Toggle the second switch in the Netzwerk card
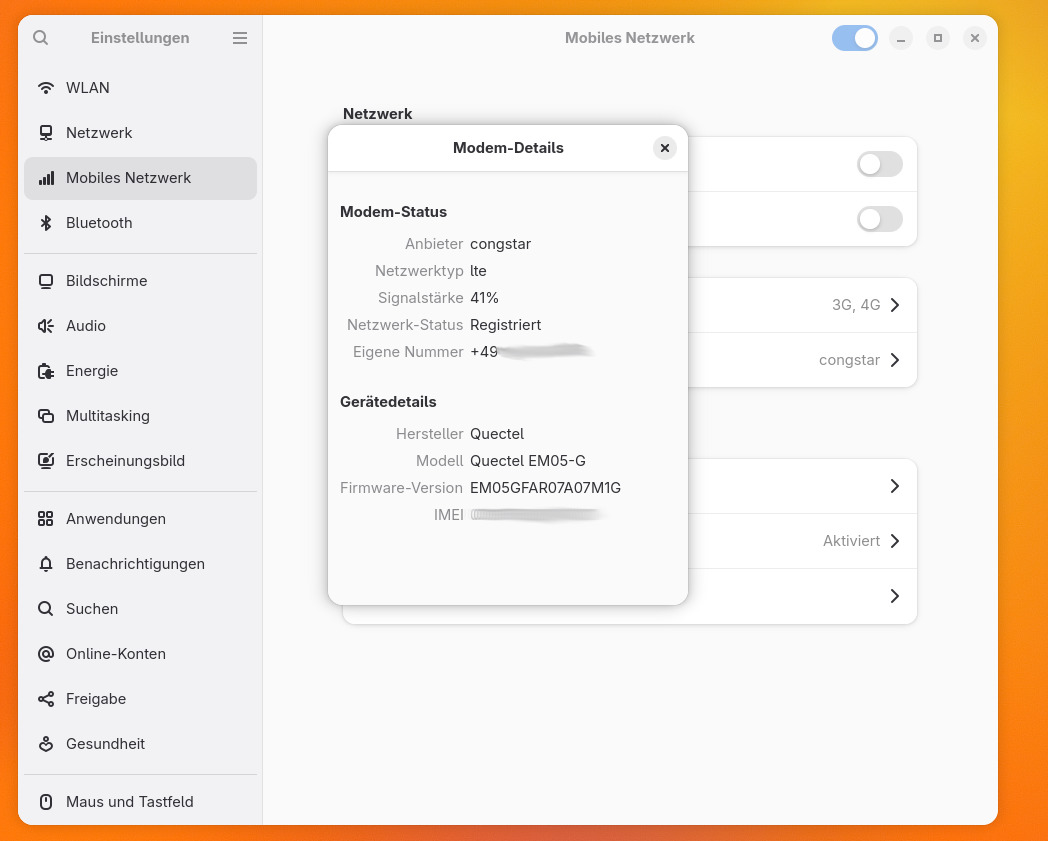1048x841 pixels. (880, 219)
